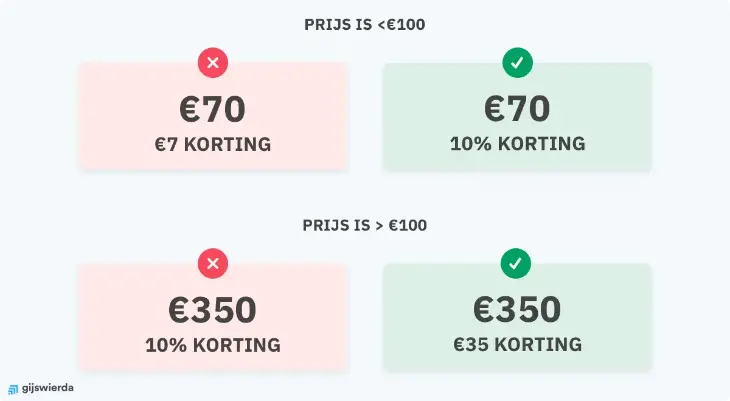Screen dimensions: 730x401
Task: Click "10% KORTING" in the green card
Action: click(x=517, y=144)
